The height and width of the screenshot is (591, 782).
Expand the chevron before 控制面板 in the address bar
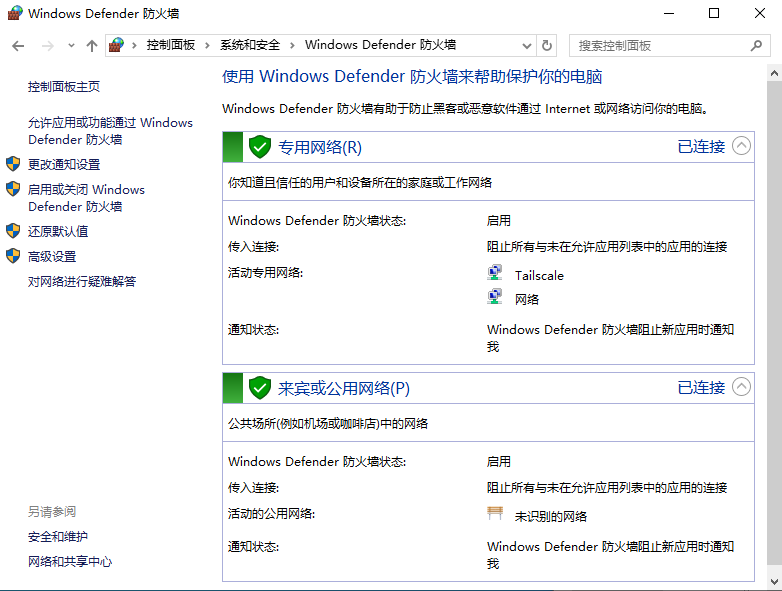click(x=134, y=45)
